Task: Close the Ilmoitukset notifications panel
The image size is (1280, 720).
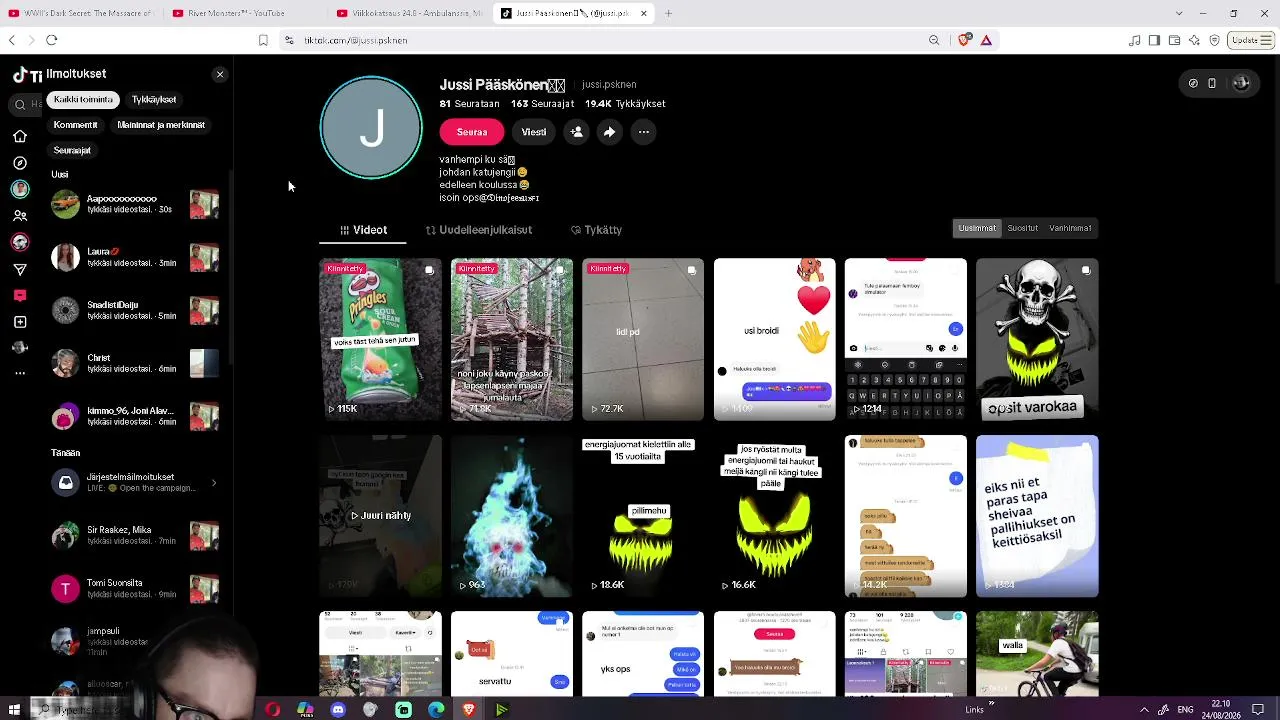Action: pyautogui.click(x=220, y=74)
